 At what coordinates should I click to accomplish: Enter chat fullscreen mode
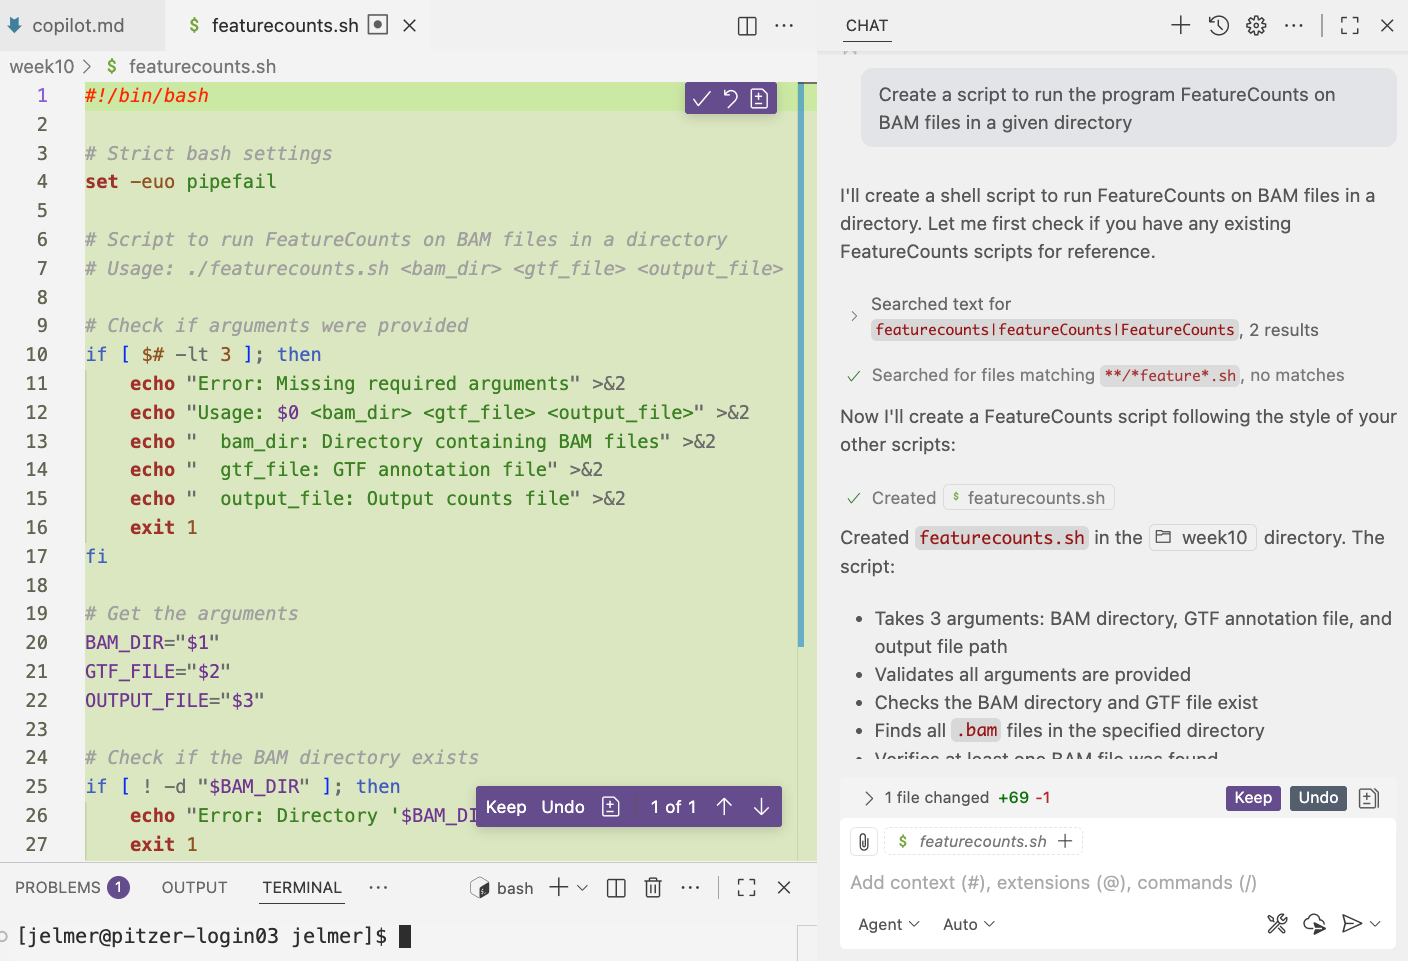pos(1349,25)
